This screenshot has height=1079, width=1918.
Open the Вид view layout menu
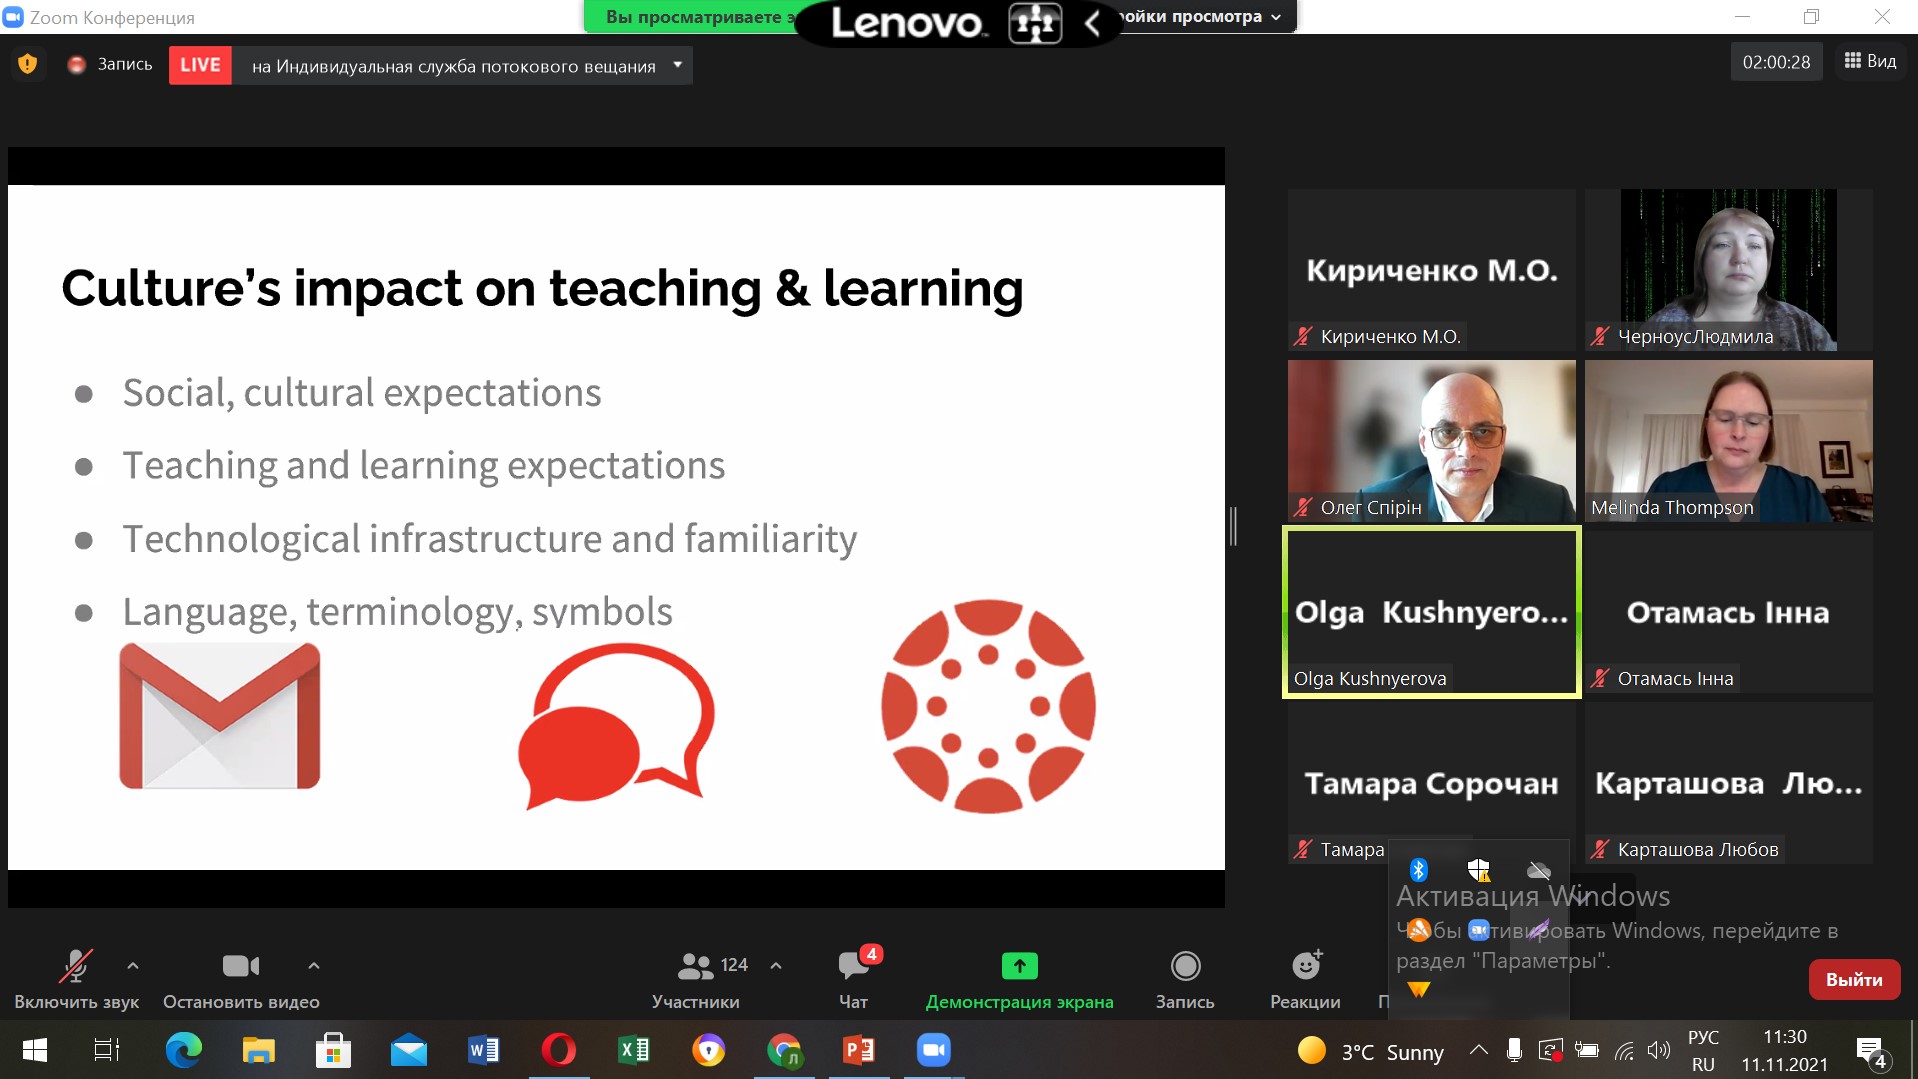pos(1870,61)
